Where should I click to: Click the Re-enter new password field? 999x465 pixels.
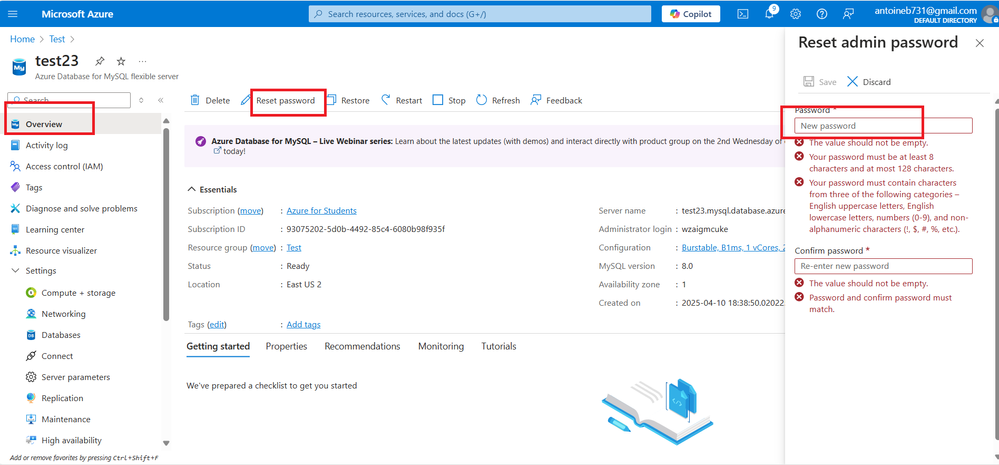883,266
